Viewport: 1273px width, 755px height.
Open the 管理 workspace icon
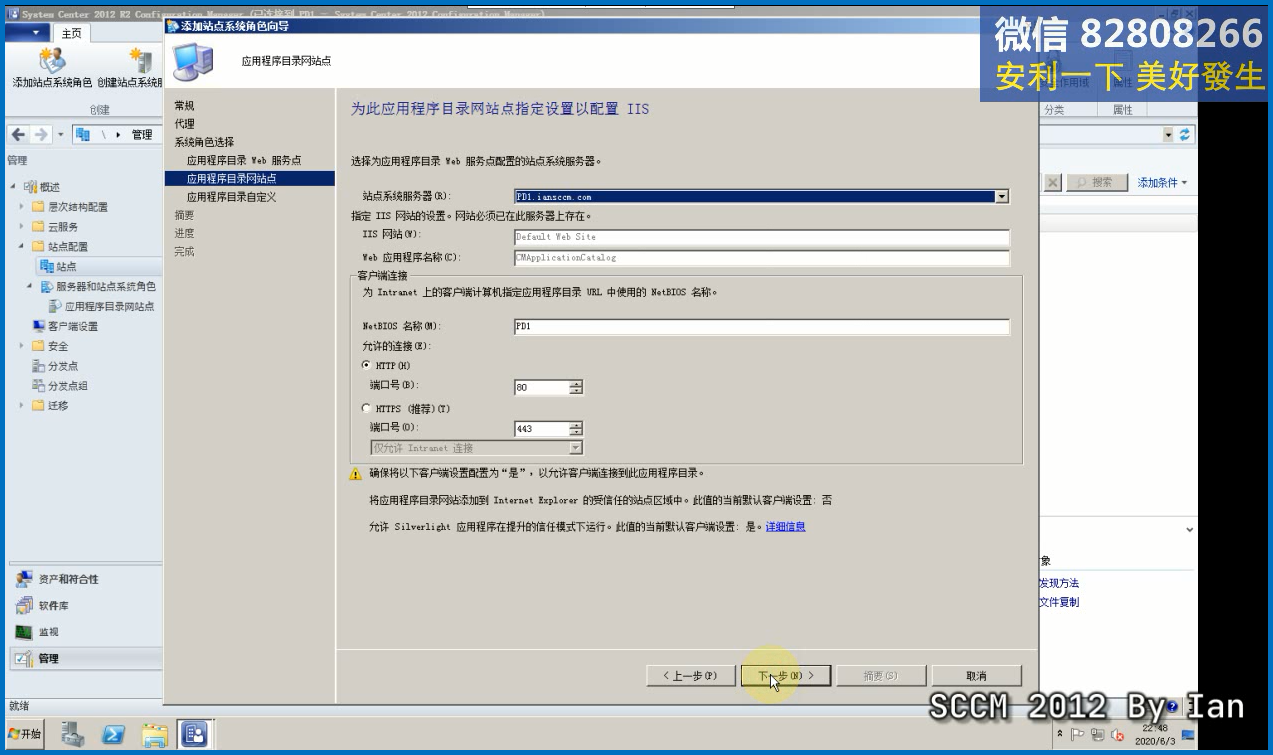[24, 658]
